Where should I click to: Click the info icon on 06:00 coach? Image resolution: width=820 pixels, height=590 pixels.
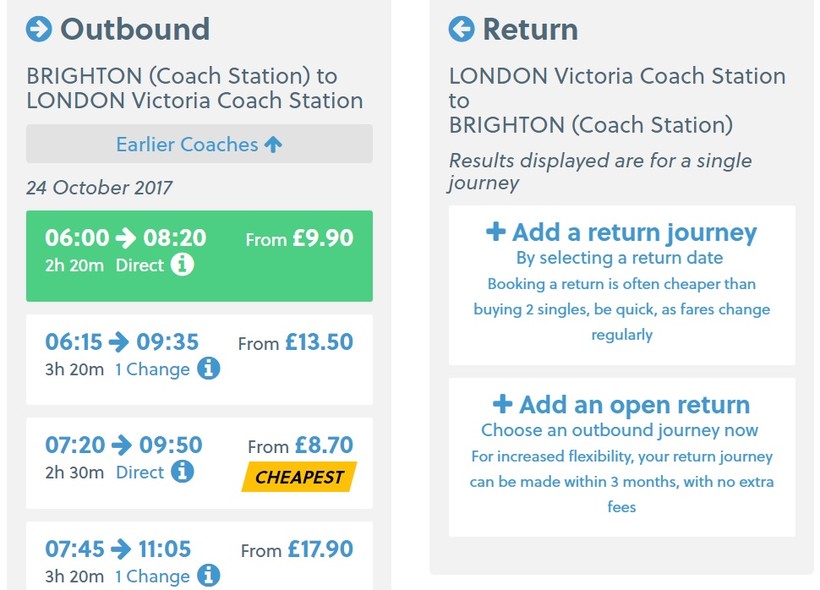(181, 265)
